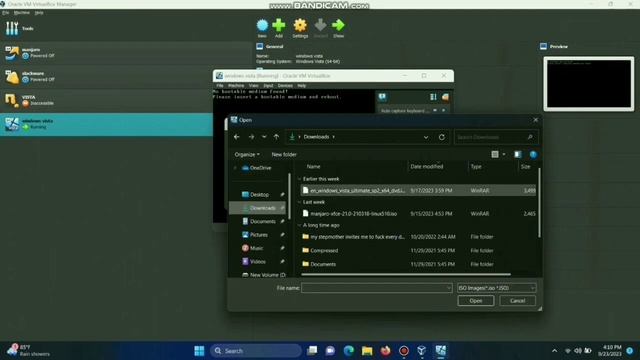Click the green Add machine icon
The image size is (640, 360).
pos(279,25)
